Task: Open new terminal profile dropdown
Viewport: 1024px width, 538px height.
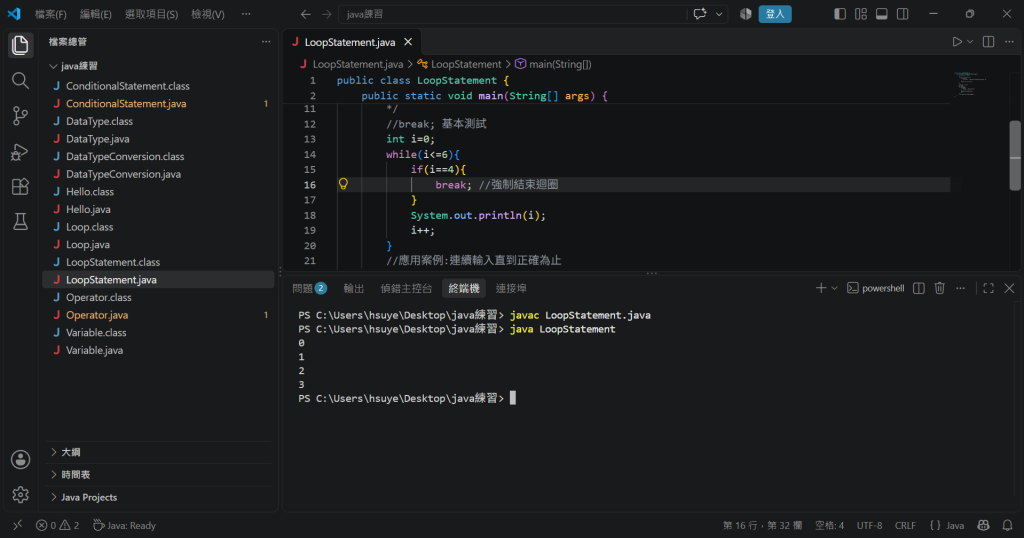Action: point(835,288)
